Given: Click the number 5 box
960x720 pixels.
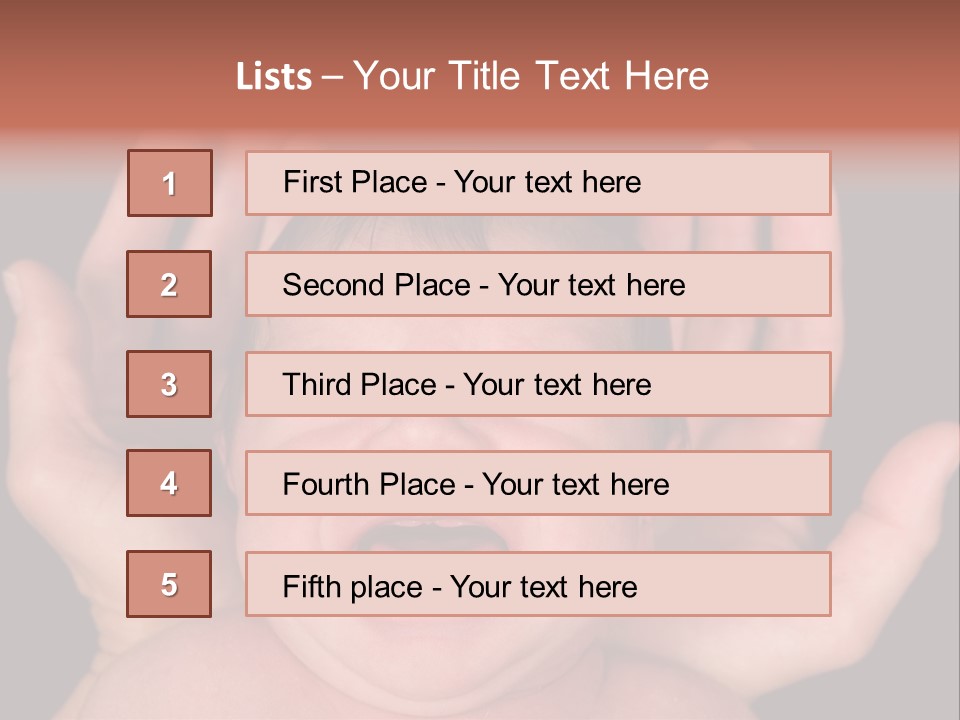Looking at the screenshot, I should pos(169,584).
